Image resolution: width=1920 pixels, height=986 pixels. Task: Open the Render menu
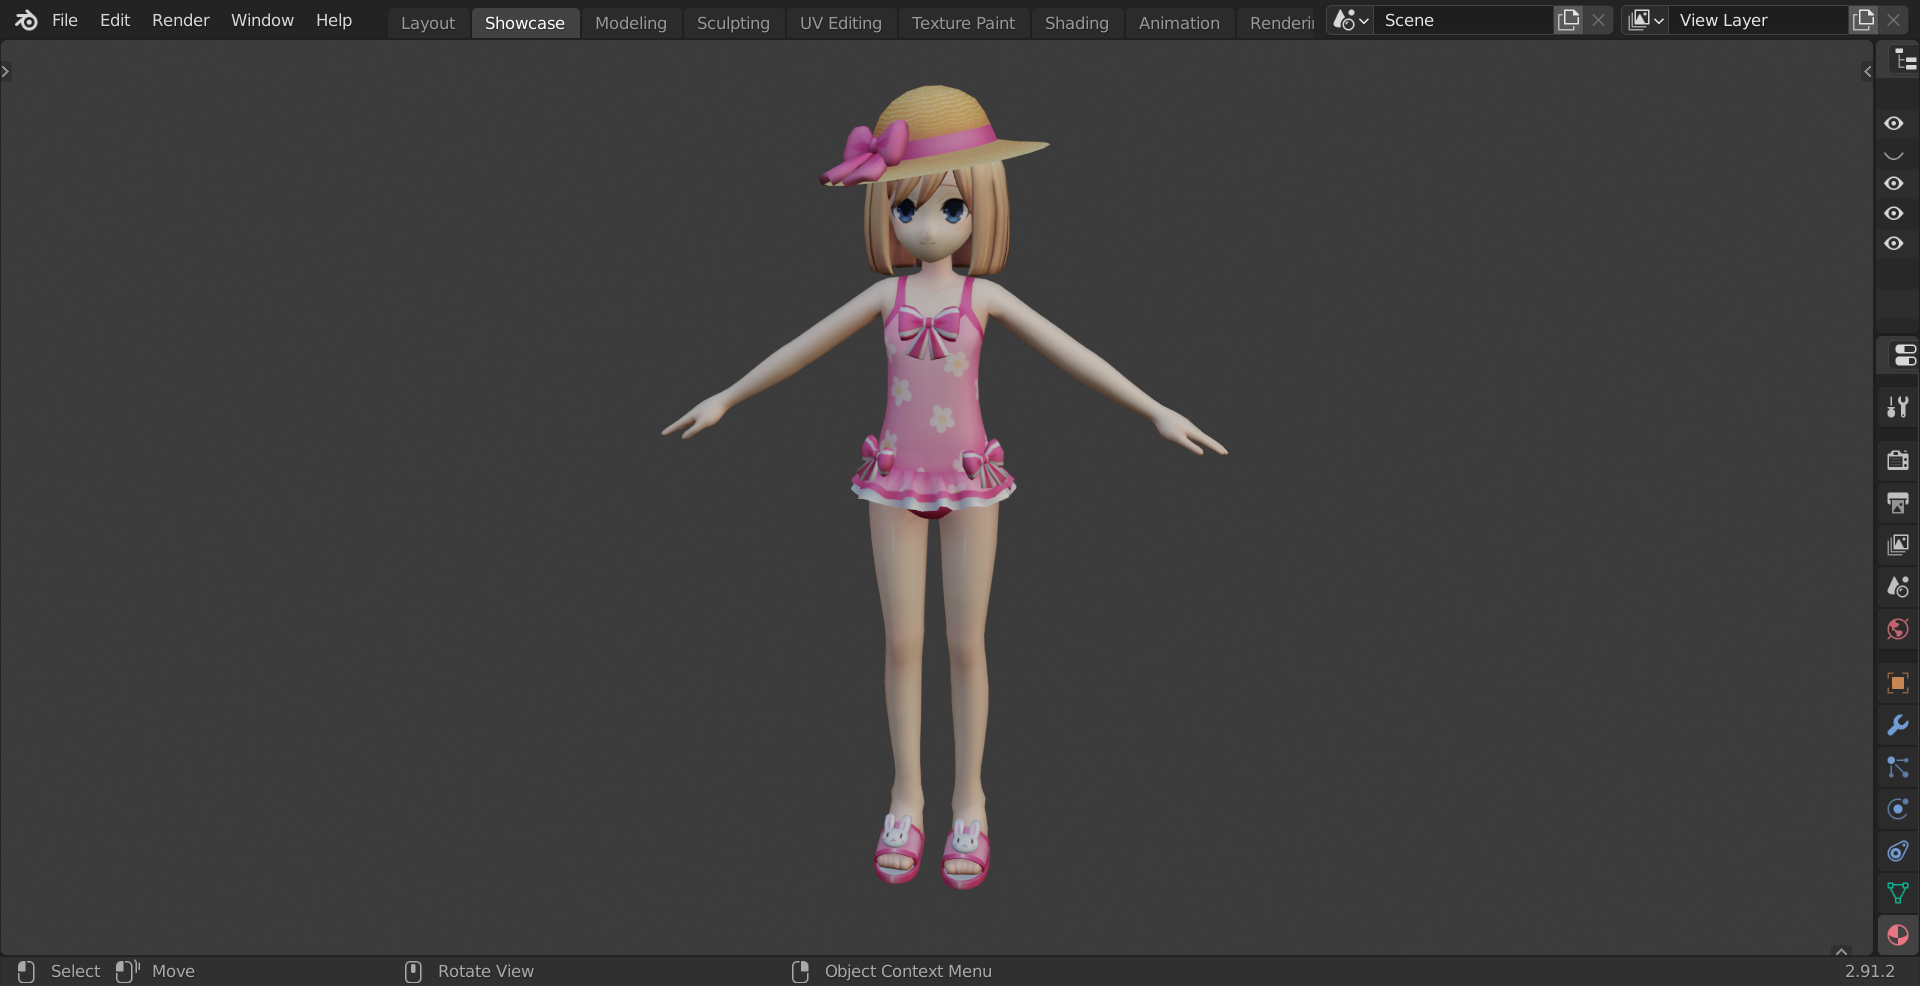click(x=180, y=20)
